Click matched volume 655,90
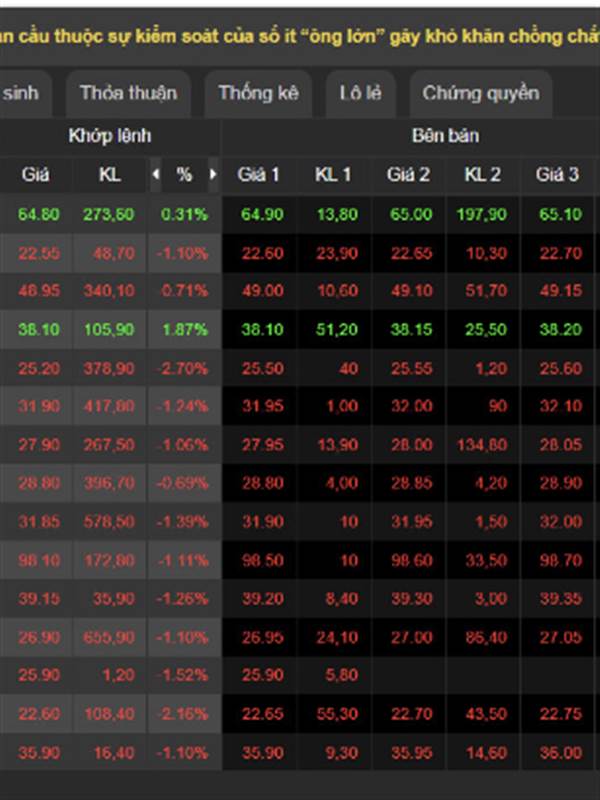Image resolution: width=600 pixels, height=800 pixels. [x=109, y=637]
